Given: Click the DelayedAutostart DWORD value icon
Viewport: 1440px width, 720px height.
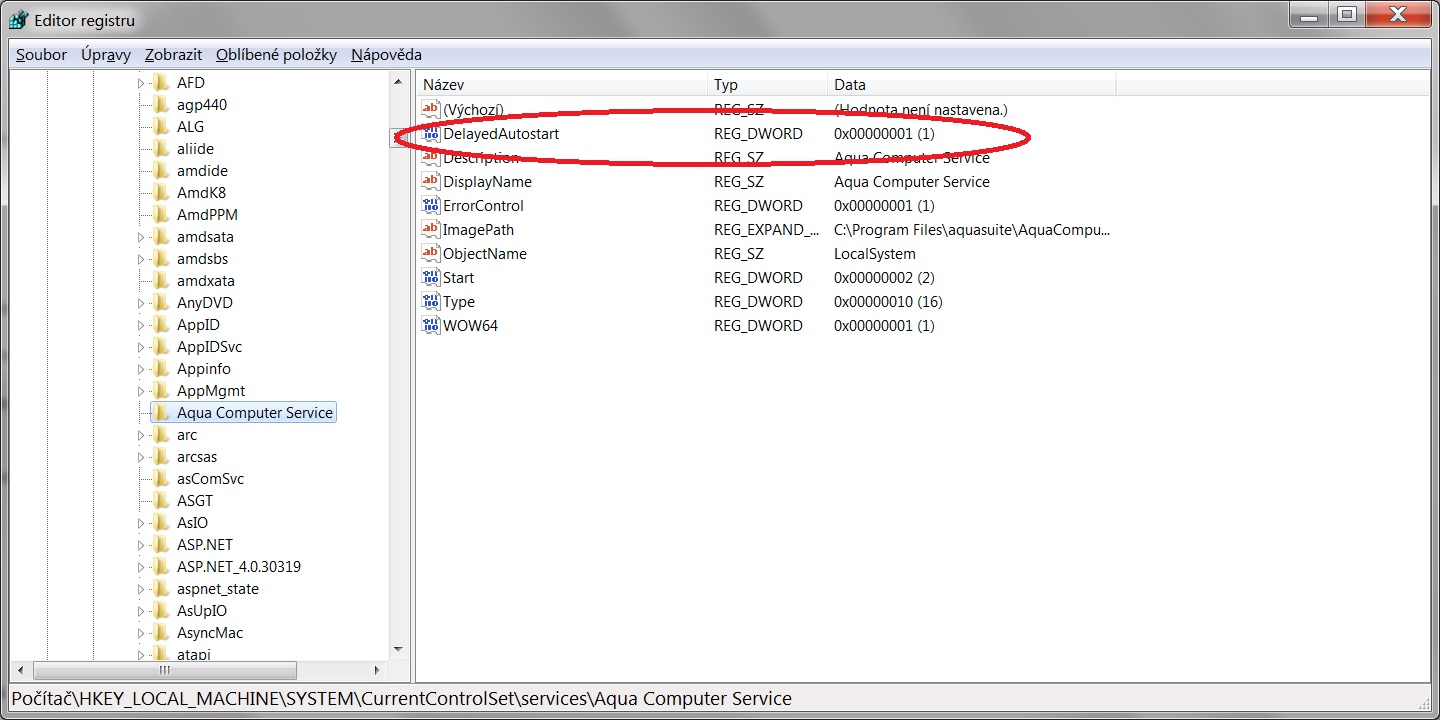Looking at the screenshot, I should pos(431,134).
